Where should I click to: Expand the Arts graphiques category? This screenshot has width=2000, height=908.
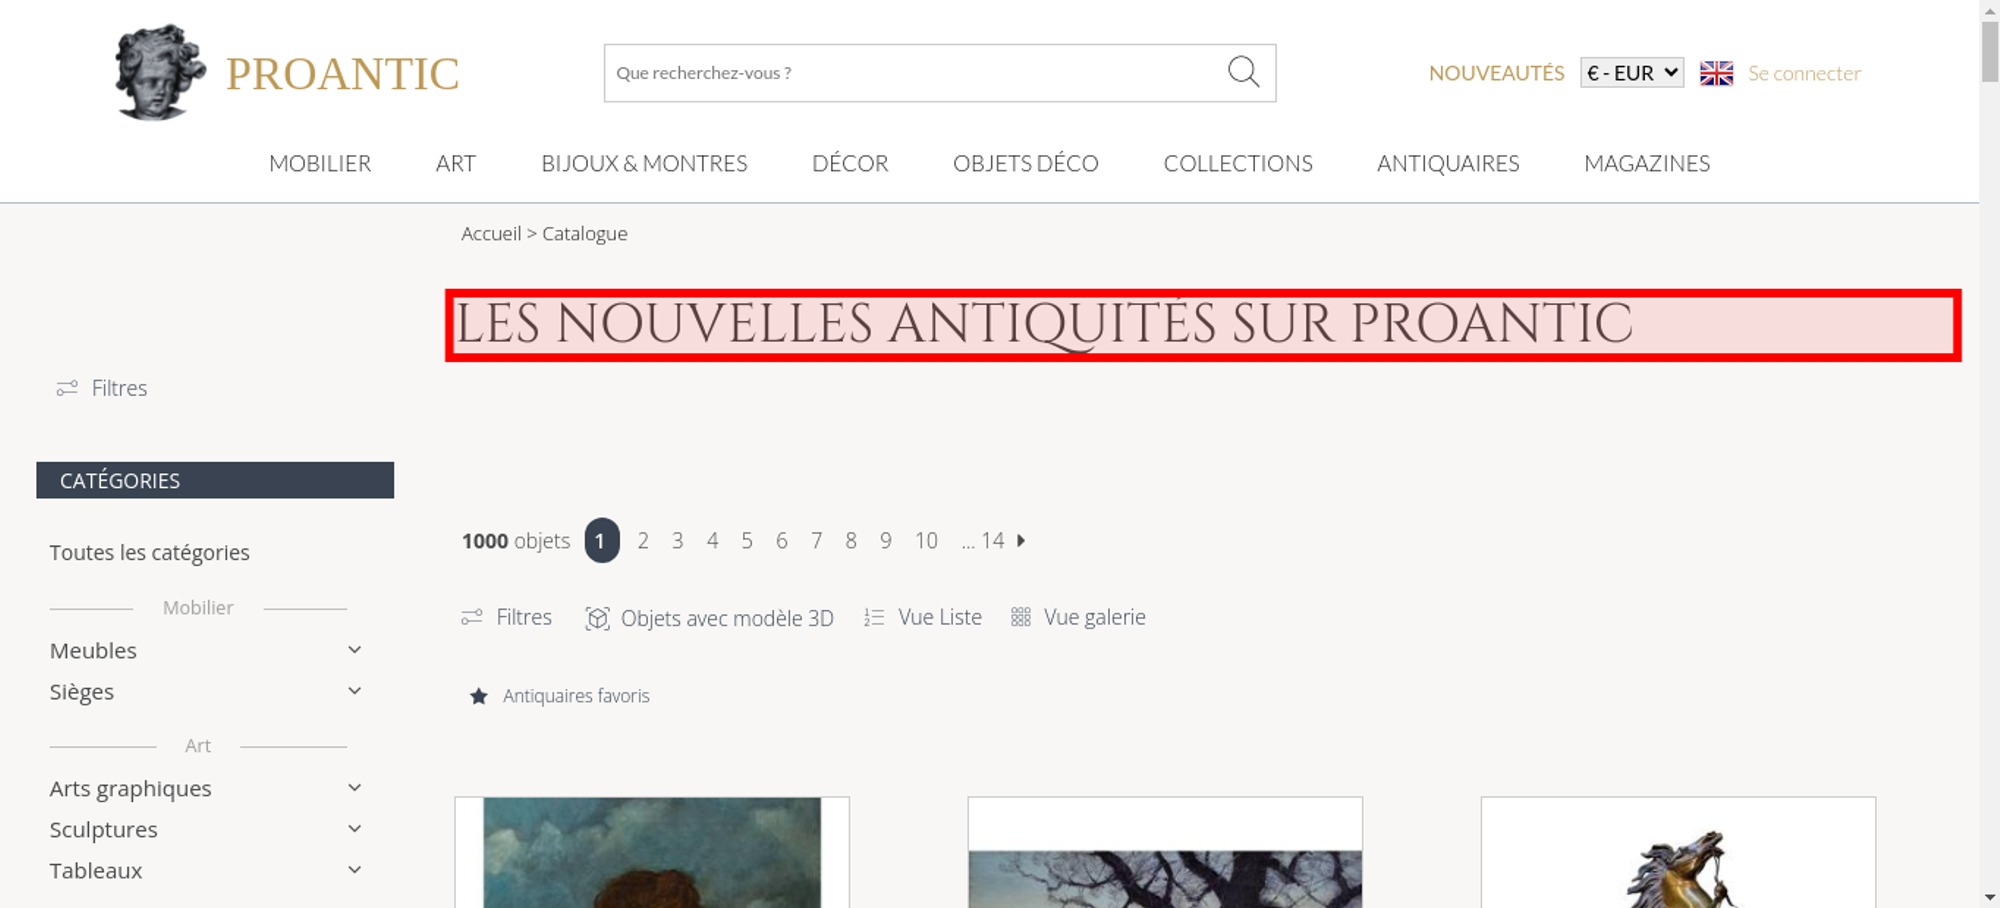click(354, 788)
